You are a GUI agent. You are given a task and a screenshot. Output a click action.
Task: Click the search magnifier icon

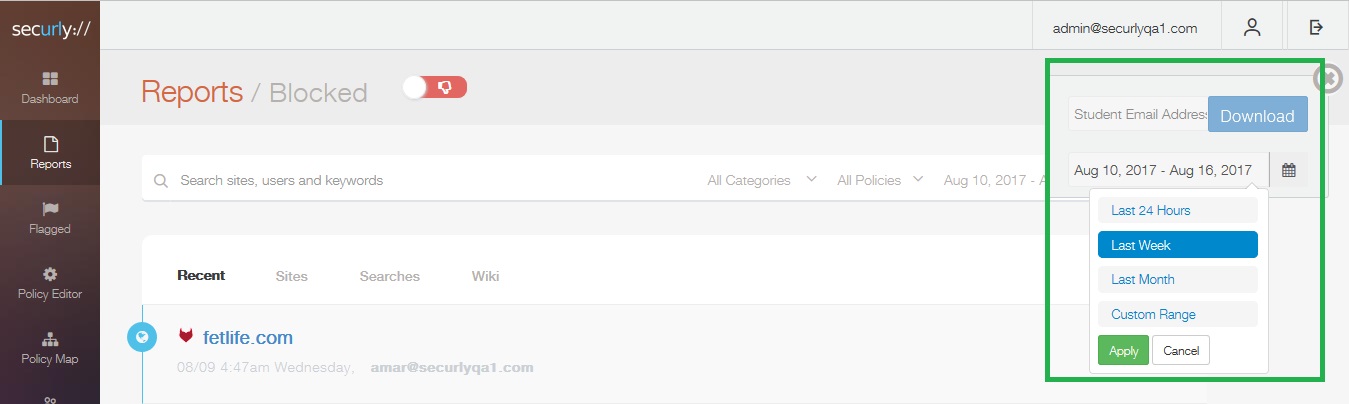click(161, 181)
